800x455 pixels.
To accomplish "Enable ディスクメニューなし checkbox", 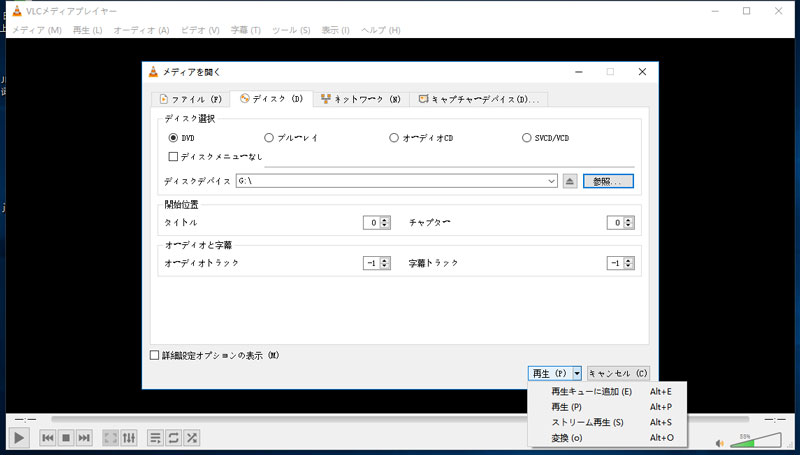I will click(173, 157).
